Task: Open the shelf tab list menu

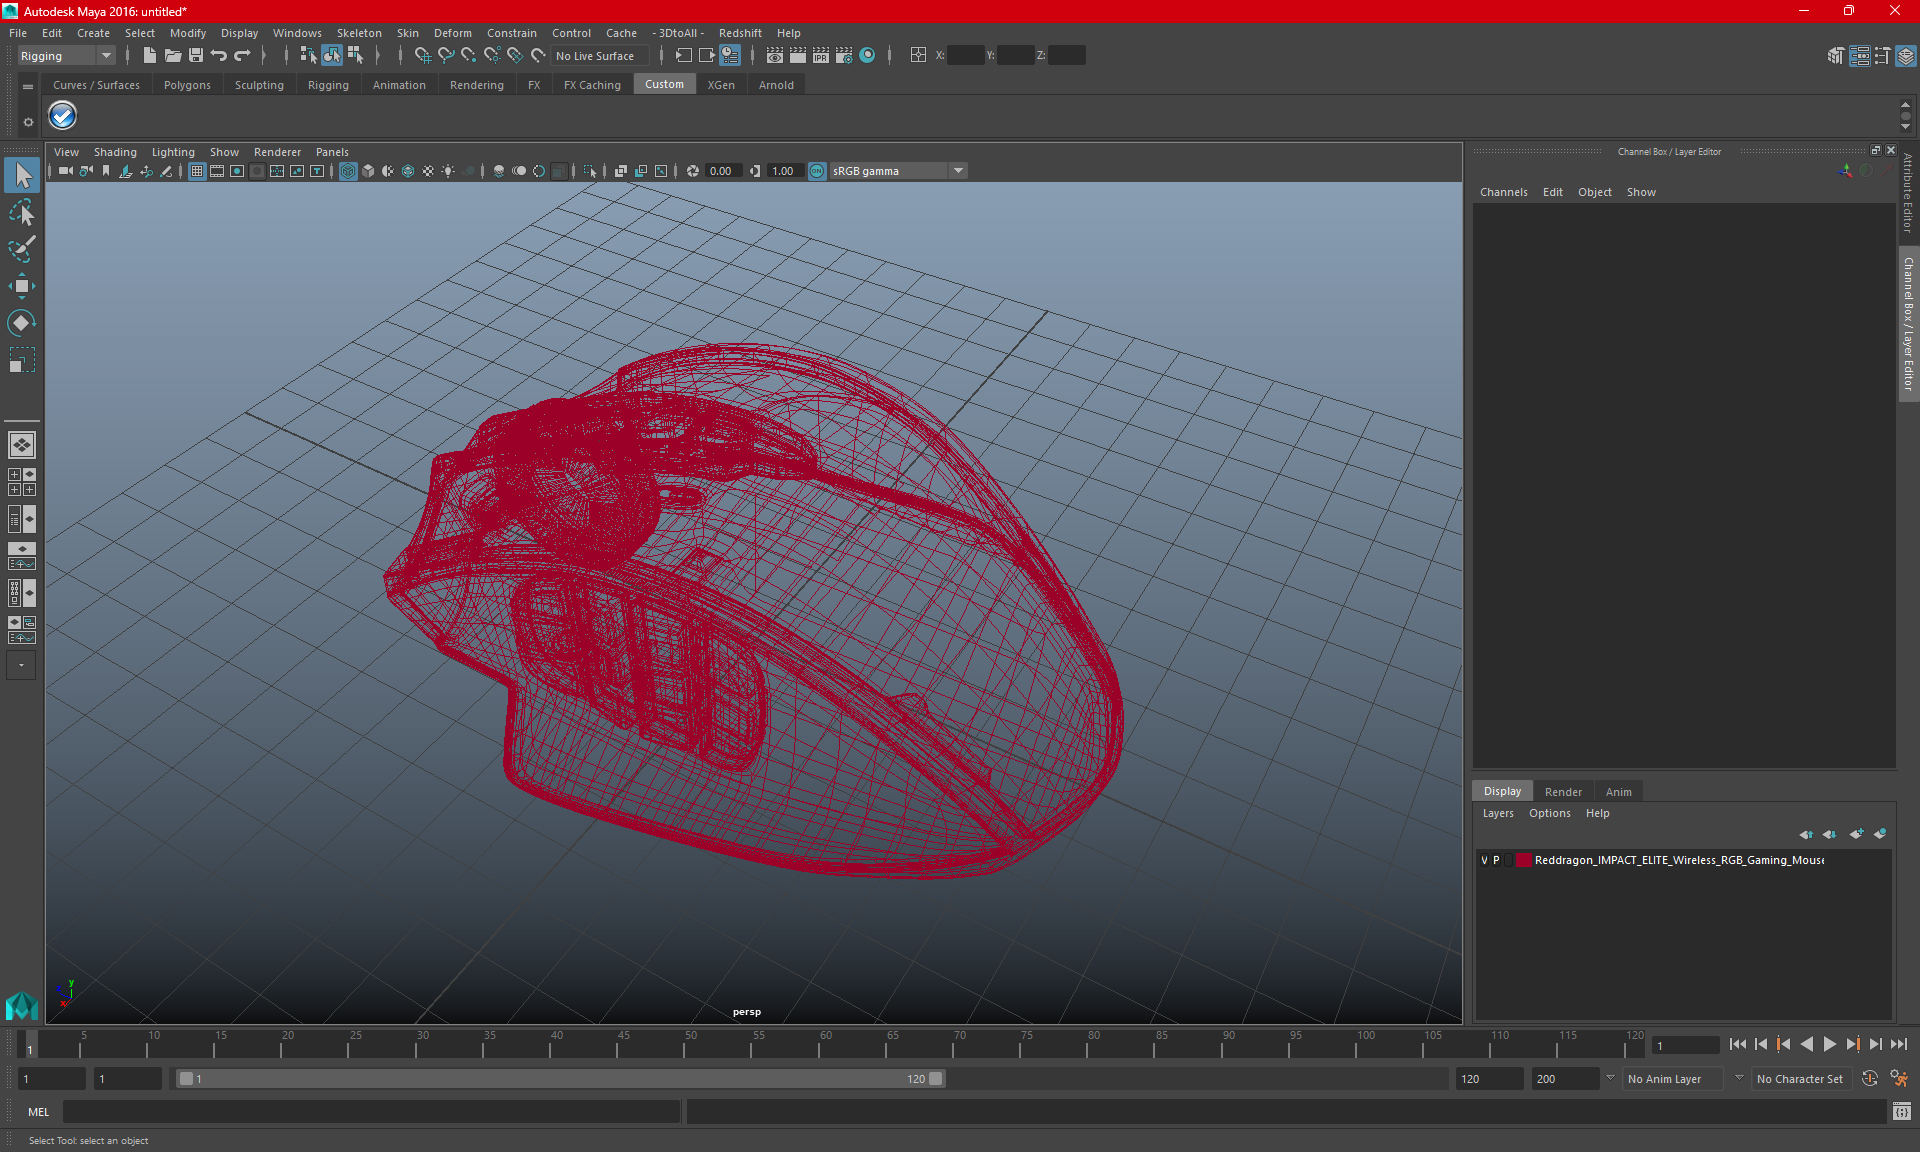Action: tap(28, 87)
